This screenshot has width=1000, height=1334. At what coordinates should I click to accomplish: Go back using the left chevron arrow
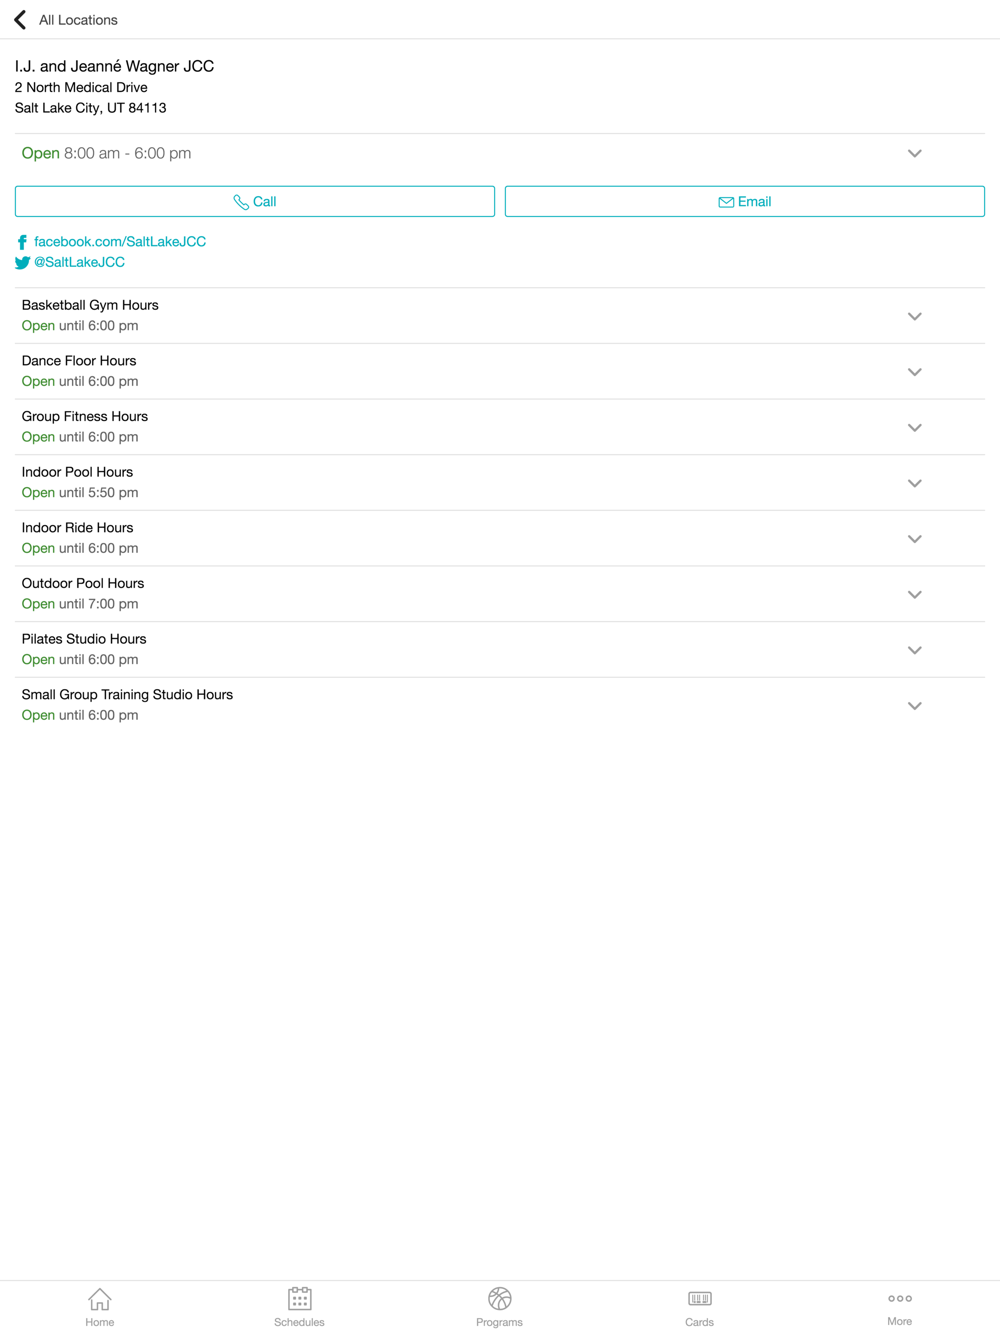tap(20, 20)
